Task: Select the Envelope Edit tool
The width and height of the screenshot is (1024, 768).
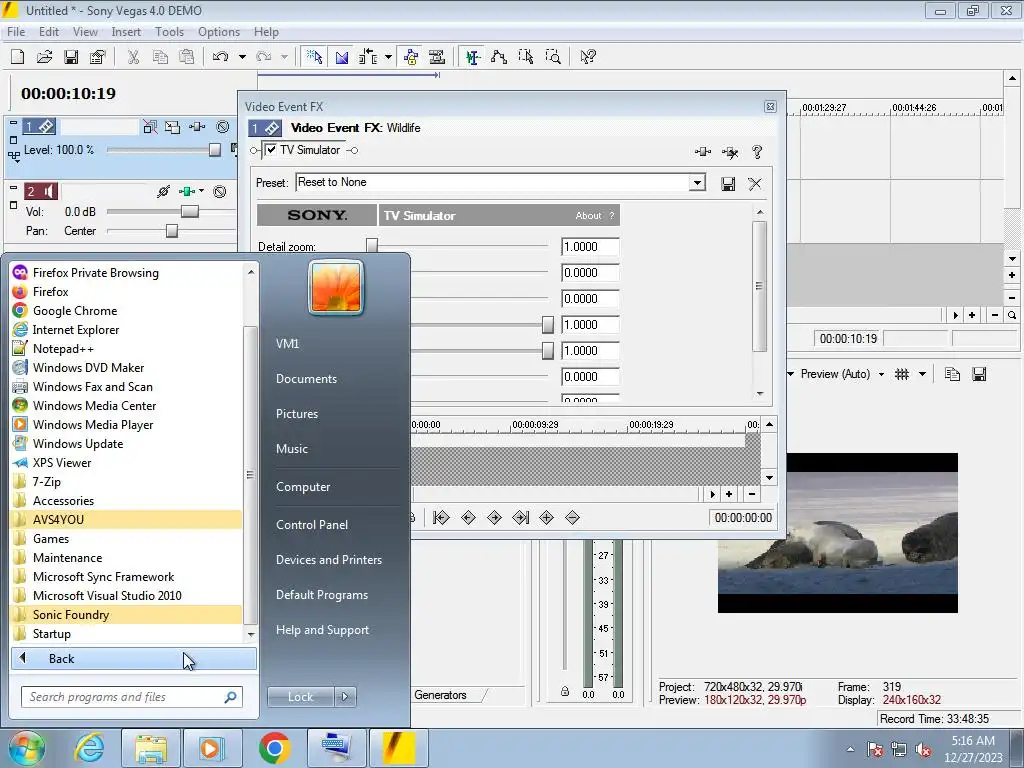Action: click(499, 57)
